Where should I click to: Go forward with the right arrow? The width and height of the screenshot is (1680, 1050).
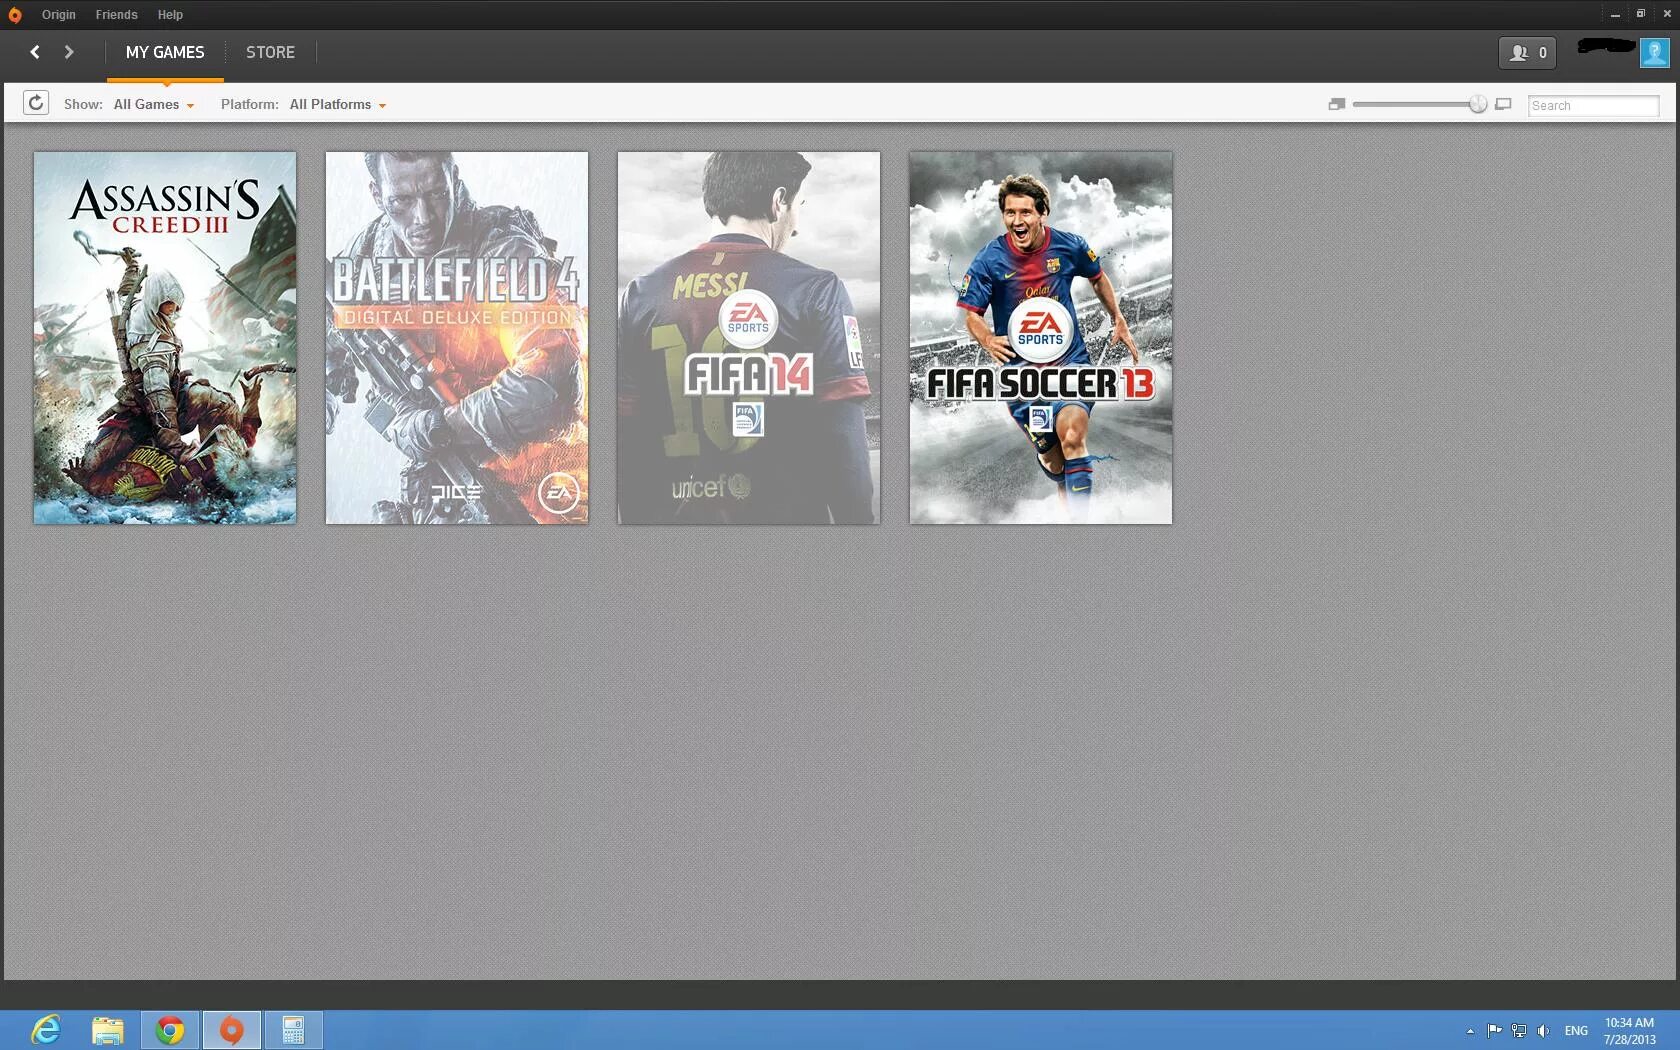click(69, 52)
